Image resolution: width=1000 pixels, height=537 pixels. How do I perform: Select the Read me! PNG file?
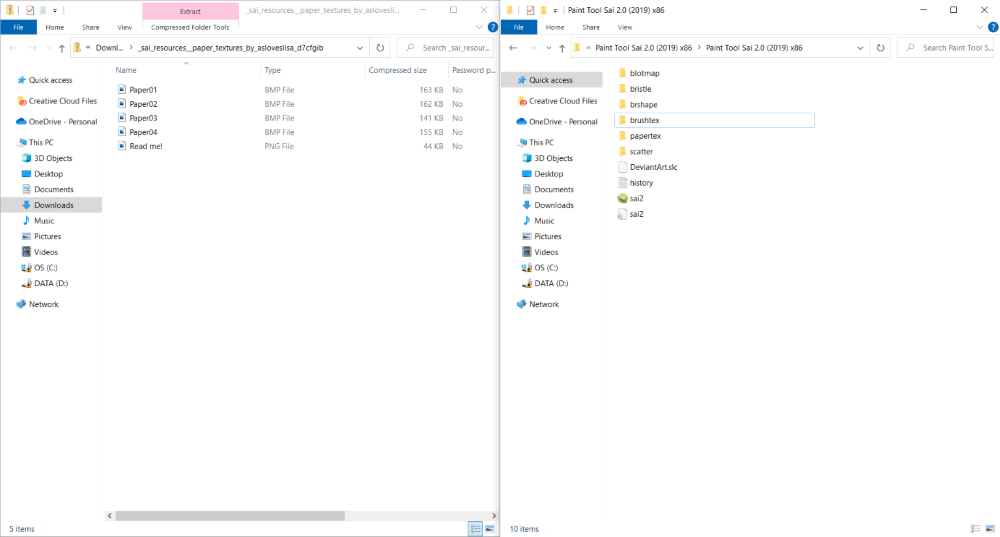point(145,146)
